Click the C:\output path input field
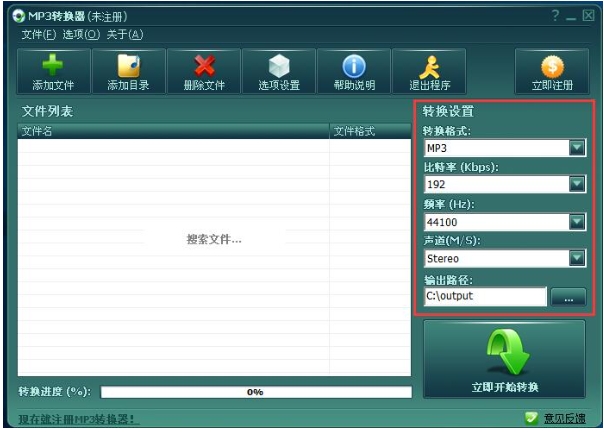Image resolution: width=604 pixels, height=432 pixels. tap(485, 296)
